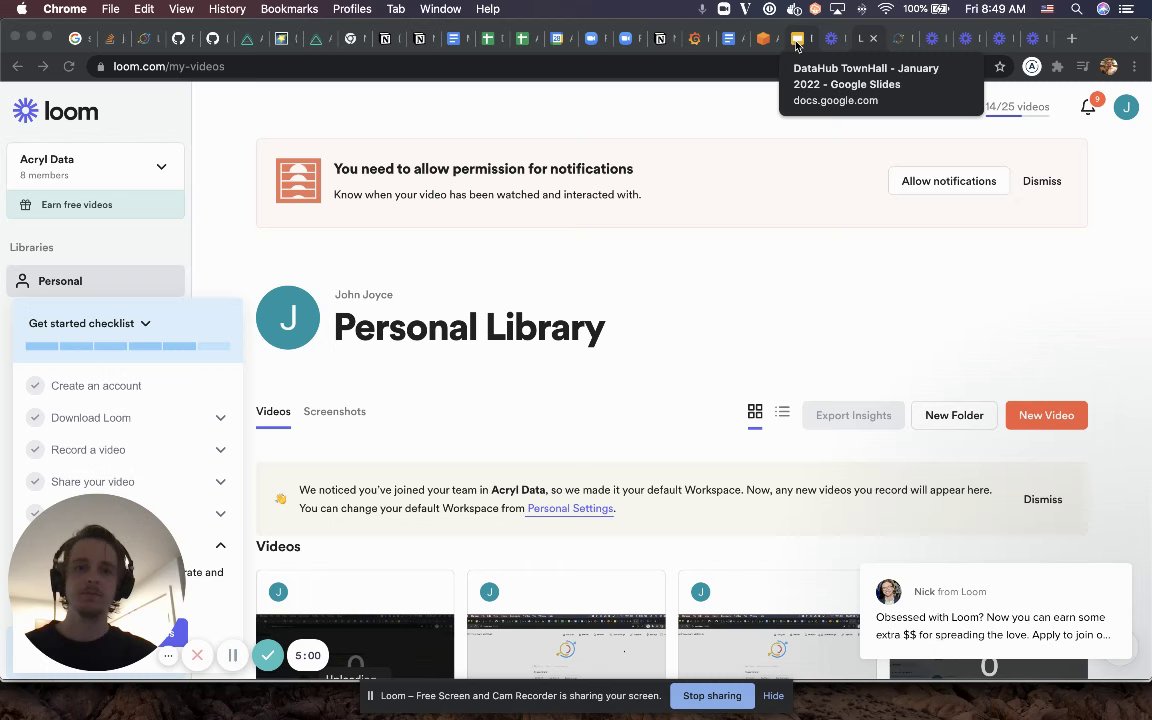Collapse the open checklist item via up chevron

(220, 545)
